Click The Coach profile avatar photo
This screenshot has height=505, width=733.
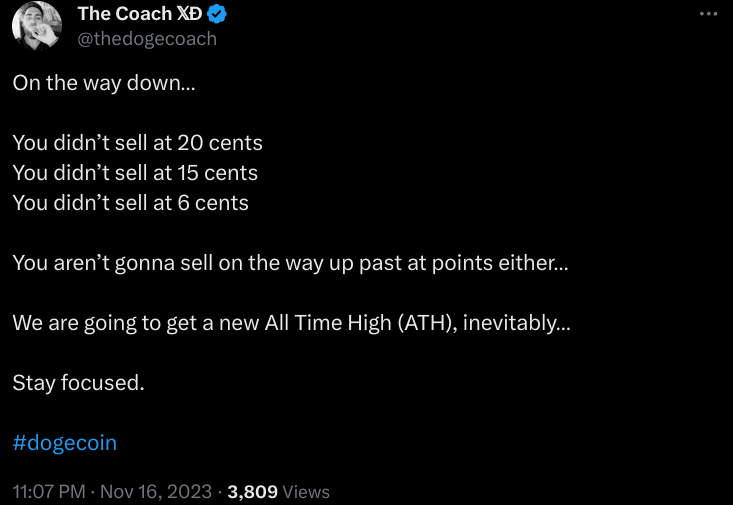click(x=37, y=27)
